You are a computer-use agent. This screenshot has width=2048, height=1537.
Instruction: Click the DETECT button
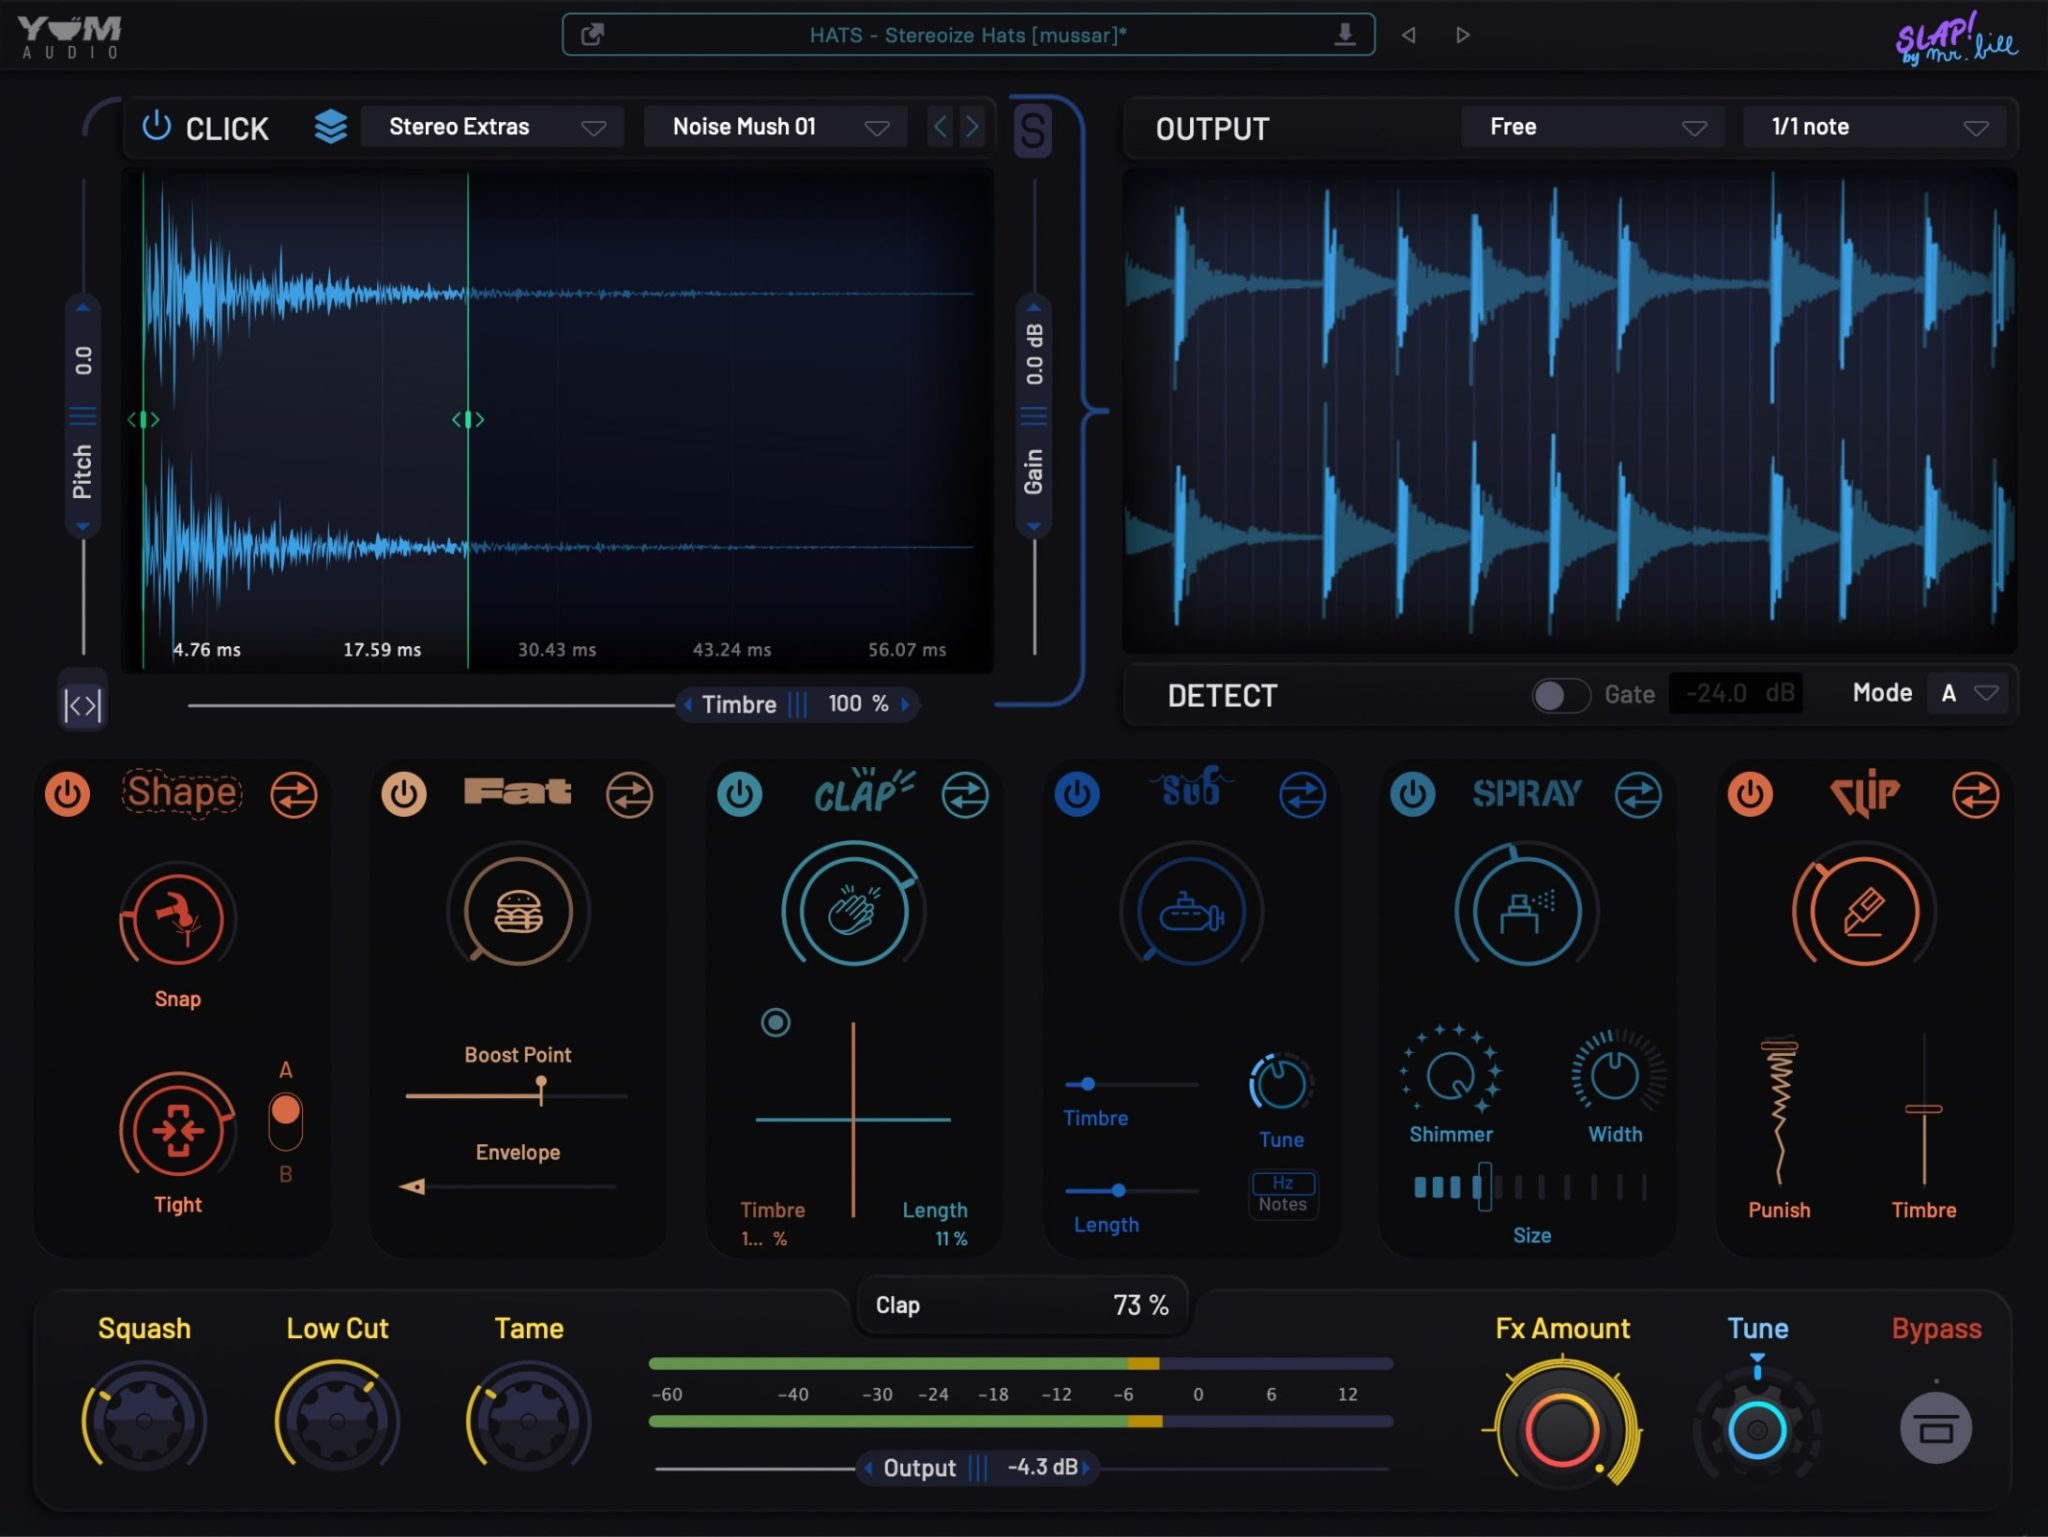(x=1222, y=694)
